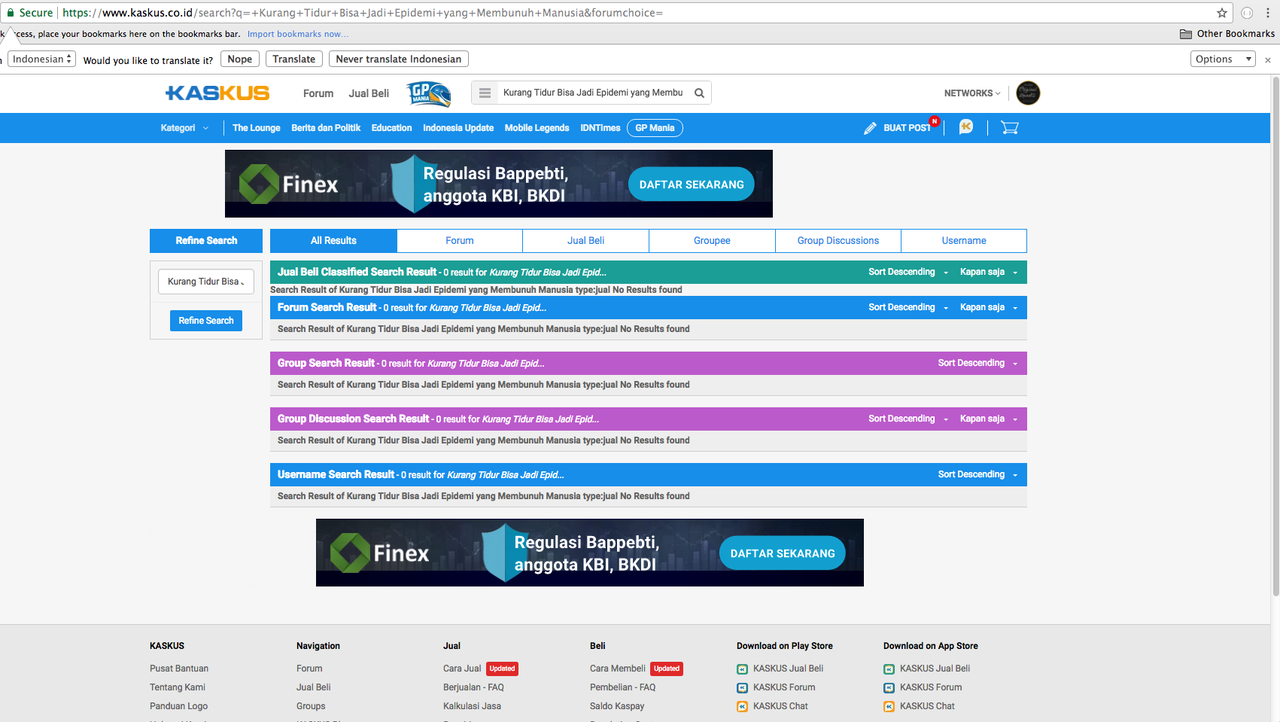The height and width of the screenshot is (722, 1280).
Task: Switch to the Username tab
Action: (x=964, y=241)
